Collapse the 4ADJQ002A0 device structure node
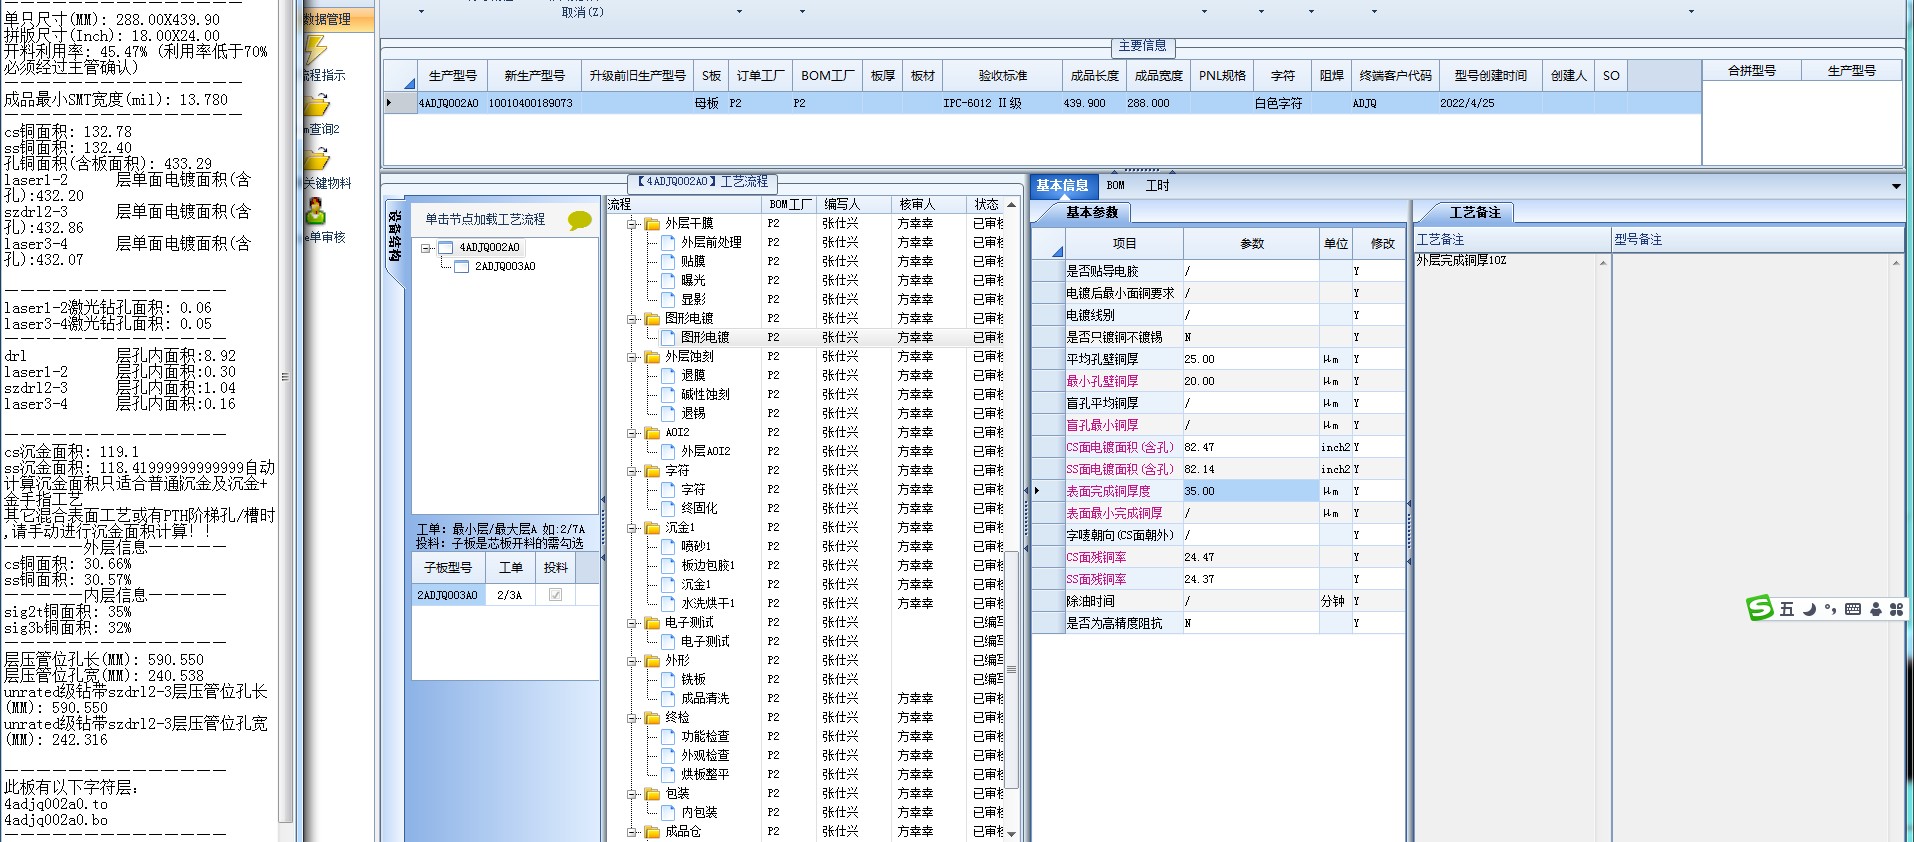Screen dimensions: 1914x842 click(x=426, y=248)
